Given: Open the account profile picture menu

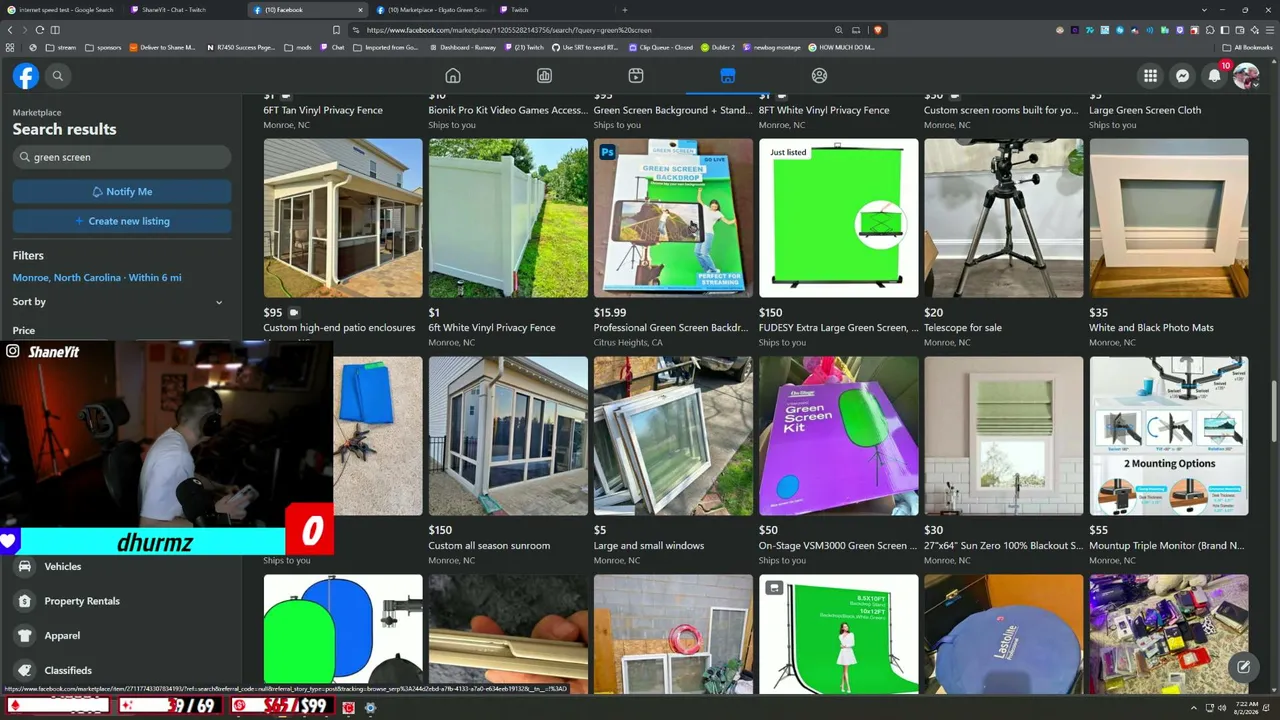Looking at the screenshot, I should pyautogui.click(x=1246, y=76).
